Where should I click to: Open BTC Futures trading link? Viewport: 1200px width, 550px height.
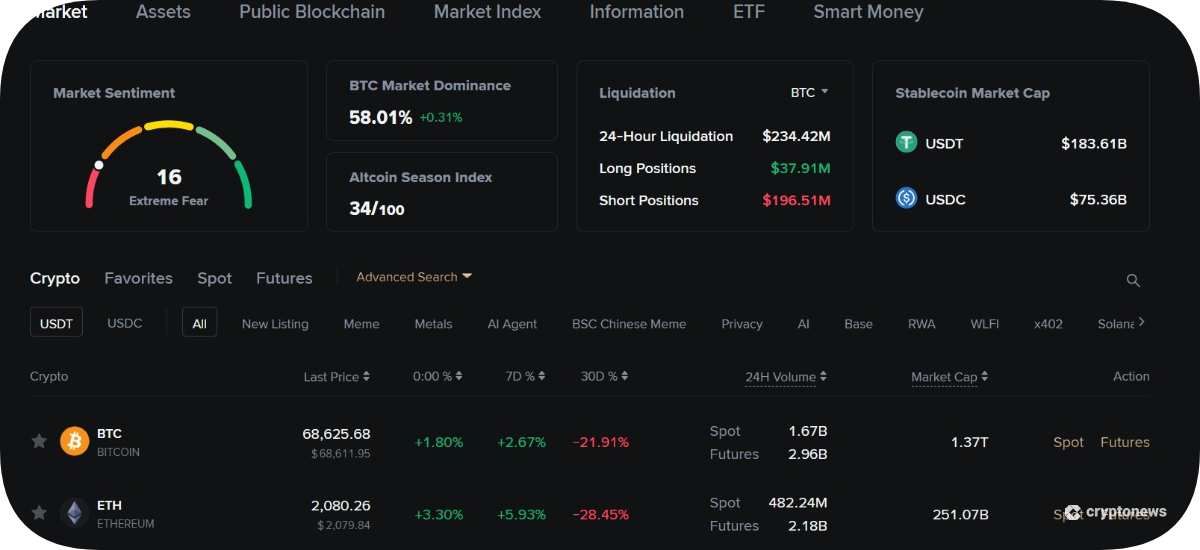tap(1125, 442)
